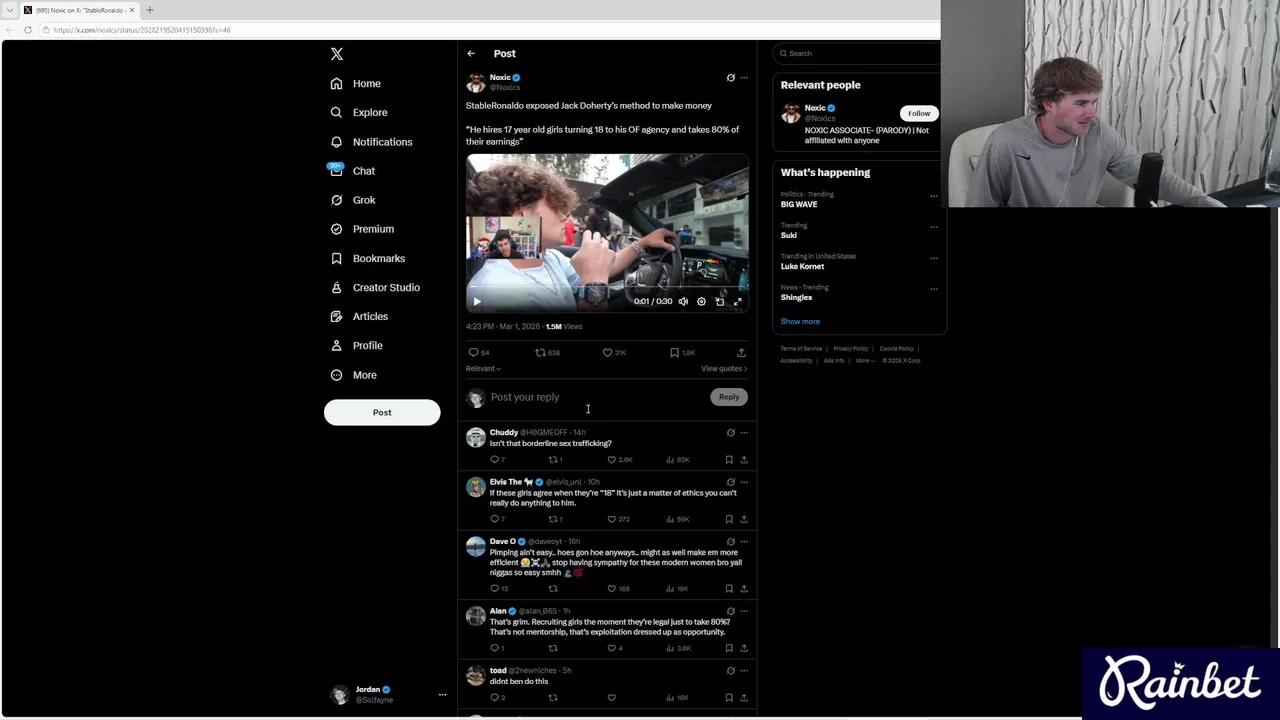Open more options on Chuddy's reply
1280x720 pixels.
[743, 433]
